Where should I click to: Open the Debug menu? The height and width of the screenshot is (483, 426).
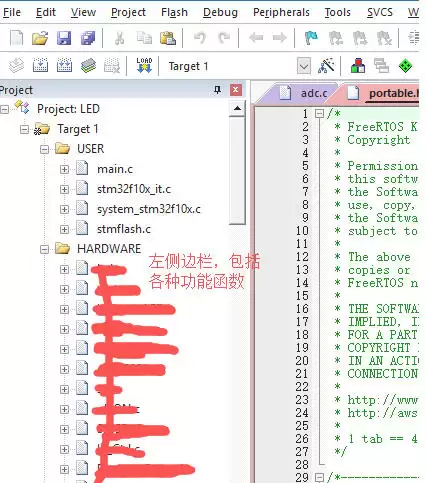(x=220, y=12)
